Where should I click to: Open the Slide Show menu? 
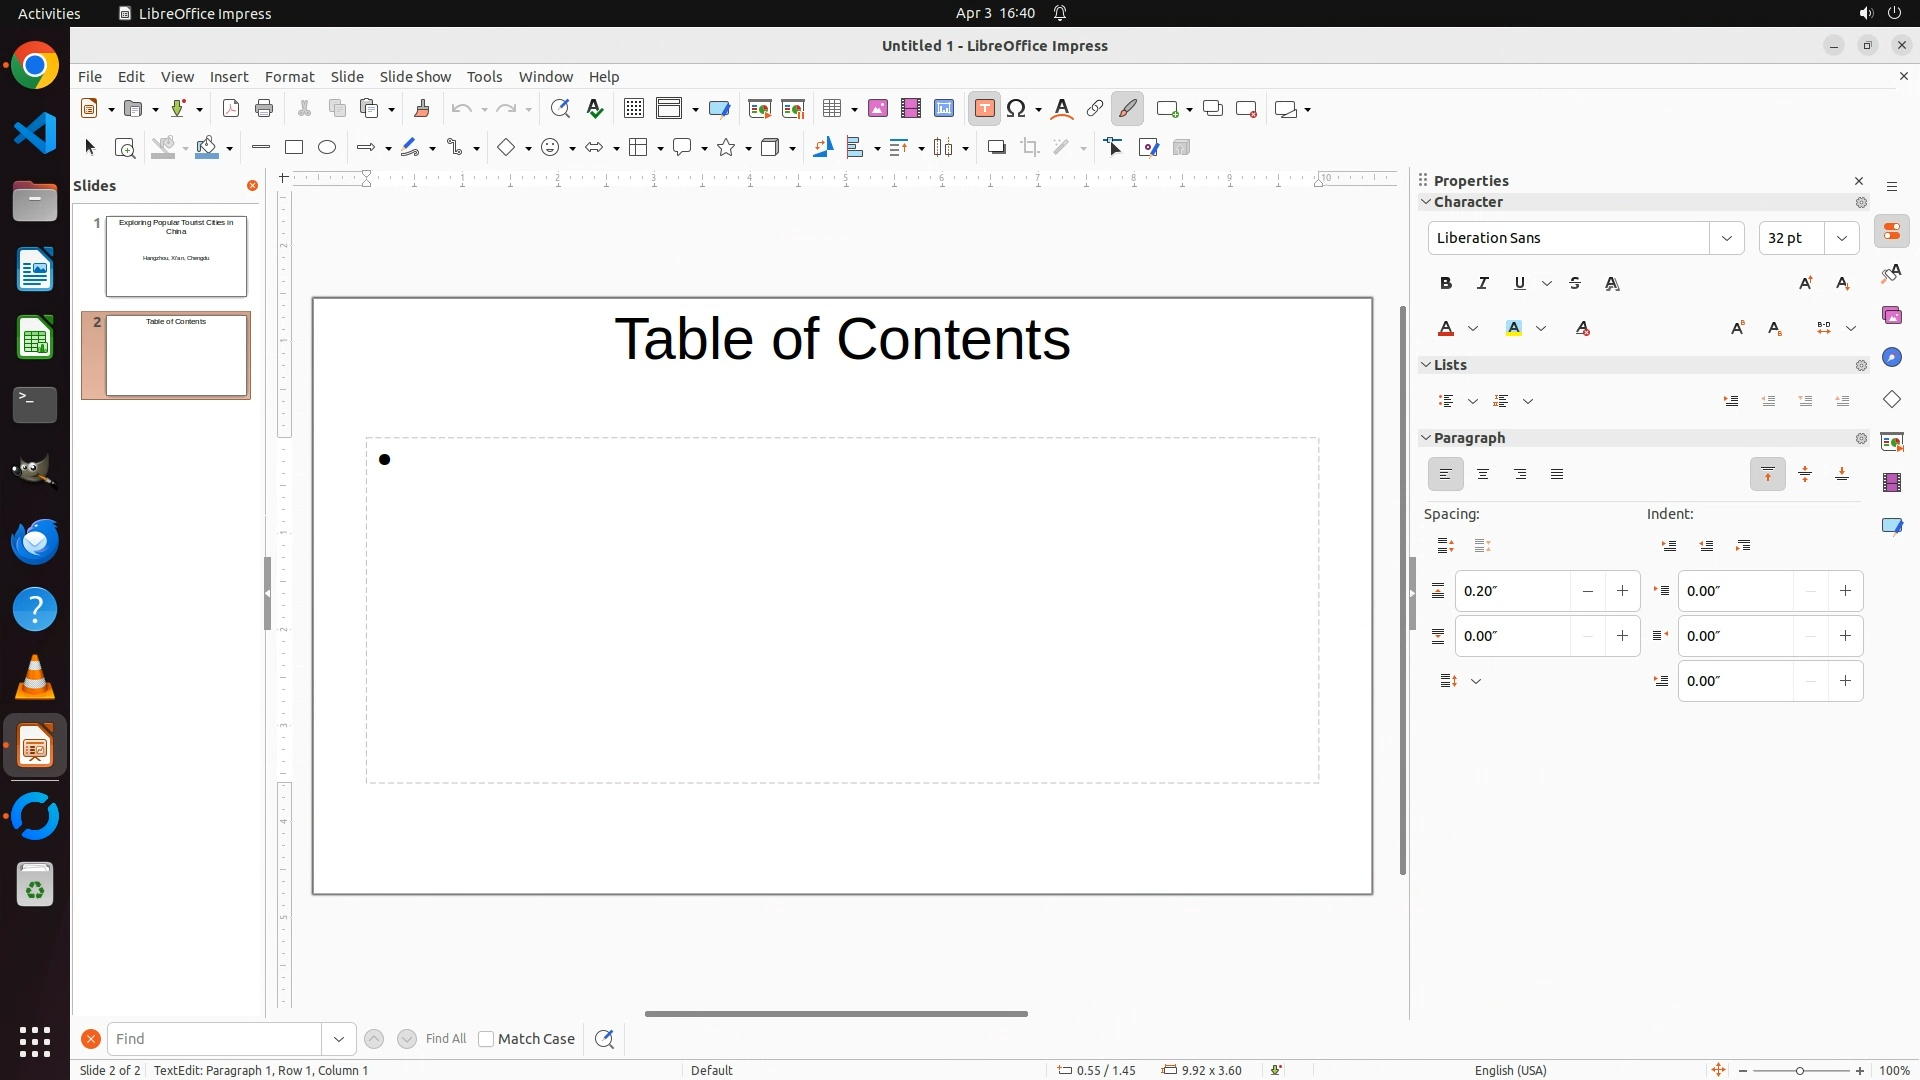415,77
